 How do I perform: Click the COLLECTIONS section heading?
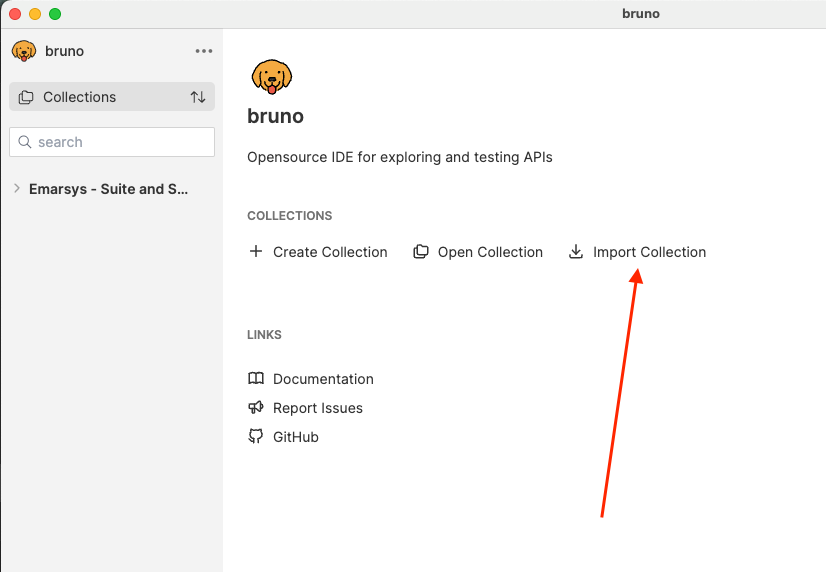coord(290,215)
